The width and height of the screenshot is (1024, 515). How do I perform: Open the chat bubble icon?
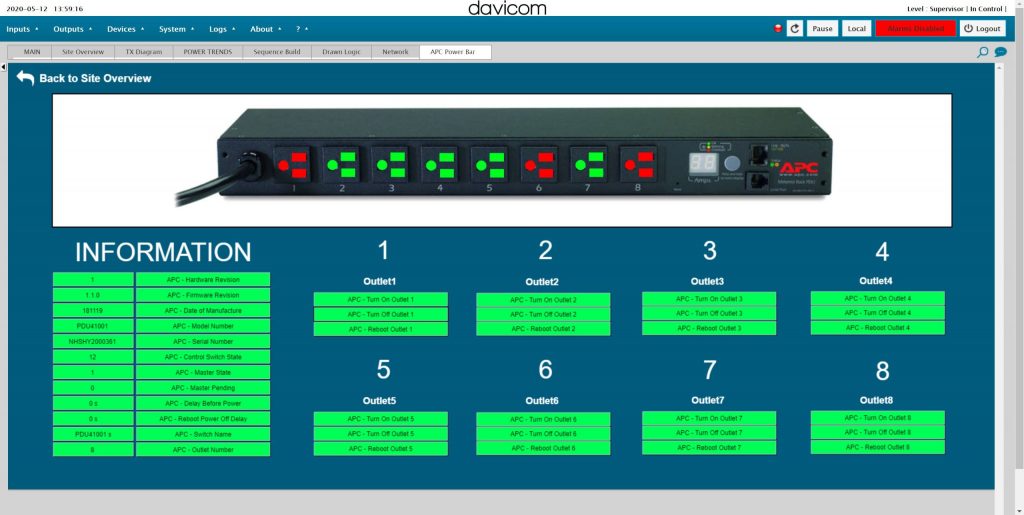coord(1000,52)
